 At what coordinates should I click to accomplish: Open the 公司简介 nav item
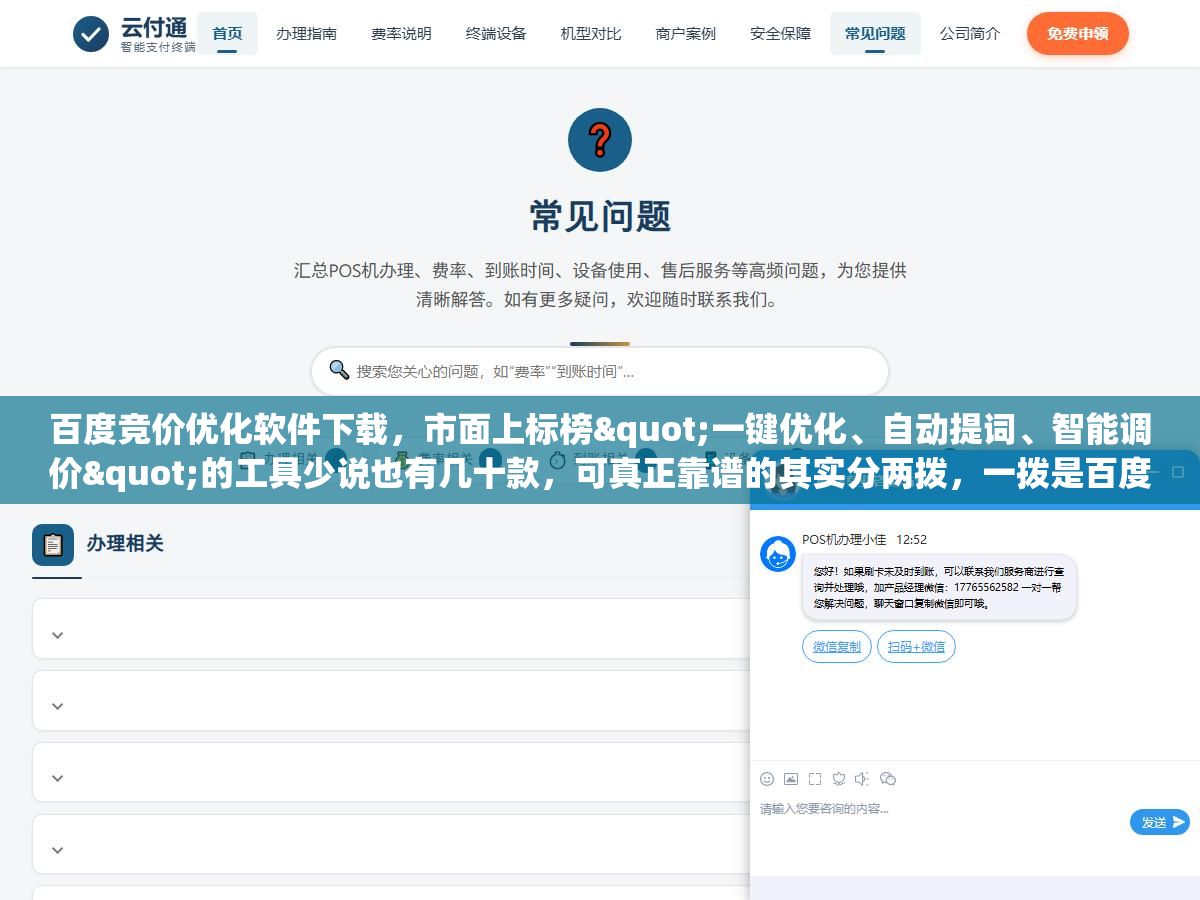point(970,34)
